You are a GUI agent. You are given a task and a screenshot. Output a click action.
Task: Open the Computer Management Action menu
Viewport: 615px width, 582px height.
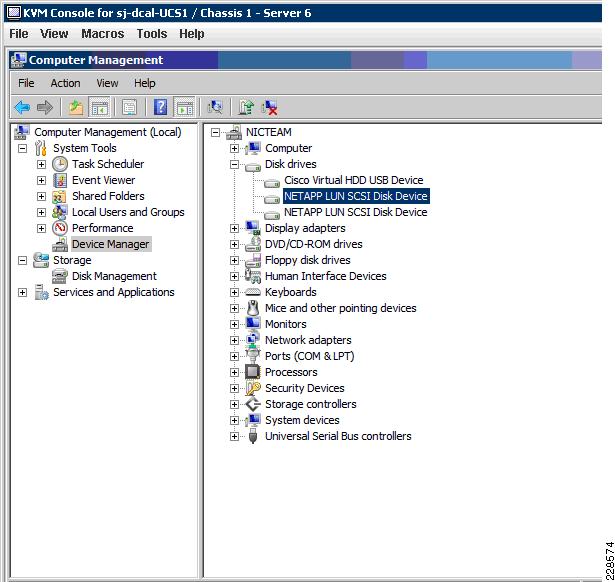(65, 83)
